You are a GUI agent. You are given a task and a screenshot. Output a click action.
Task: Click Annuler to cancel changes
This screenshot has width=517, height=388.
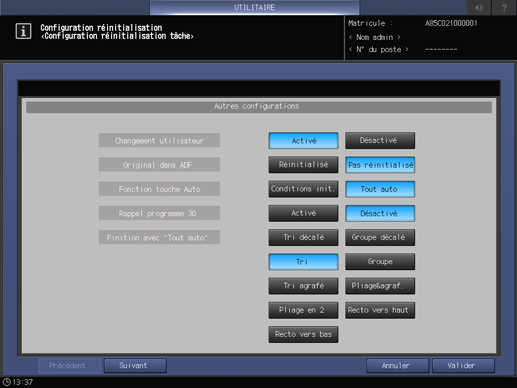point(397,366)
